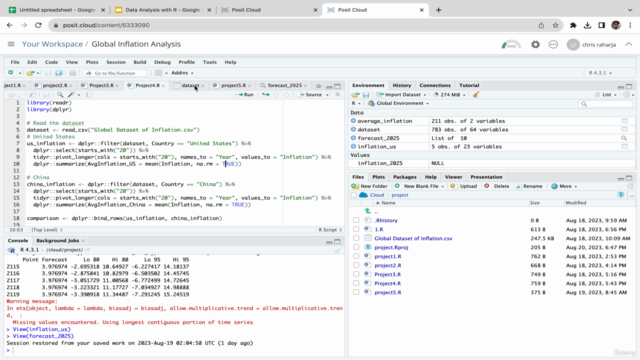The image size is (640, 360).
Task: Click browser reload button
Action: [x=38, y=25]
